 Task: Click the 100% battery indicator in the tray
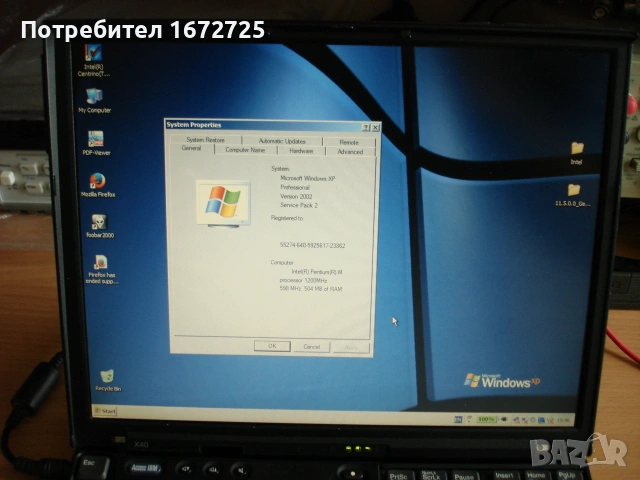tap(487, 419)
